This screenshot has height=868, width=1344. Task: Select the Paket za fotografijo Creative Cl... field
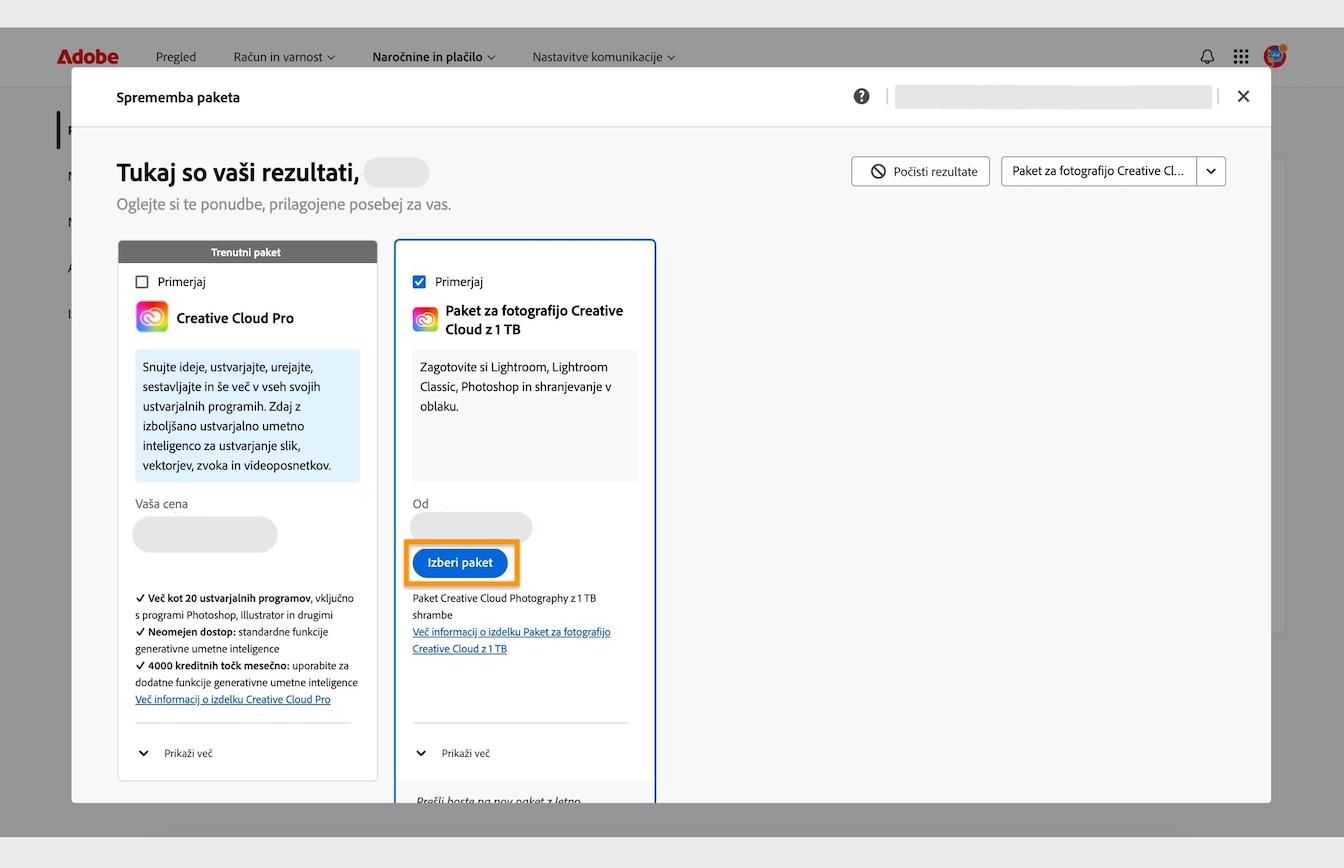click(x=1099, y=171)
